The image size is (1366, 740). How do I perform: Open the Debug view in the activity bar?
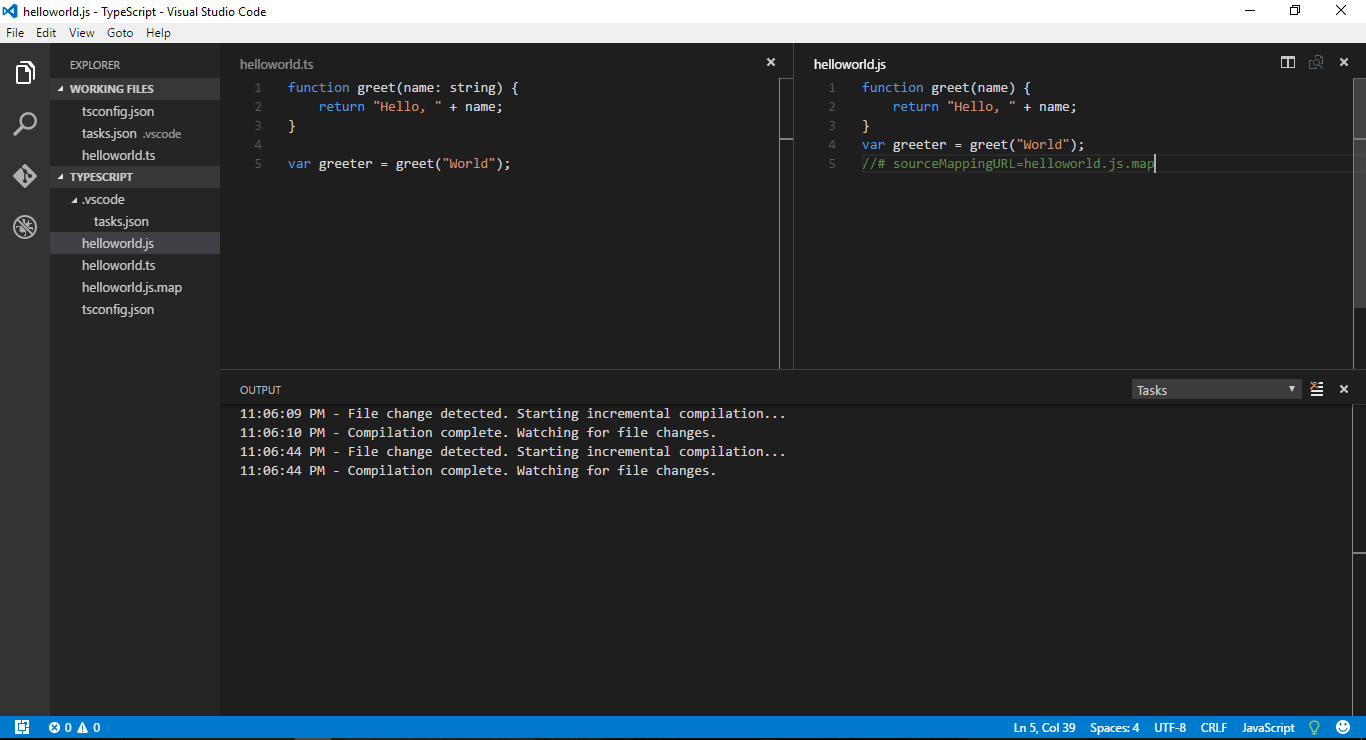pyautogui.click(x=24, y=227)
